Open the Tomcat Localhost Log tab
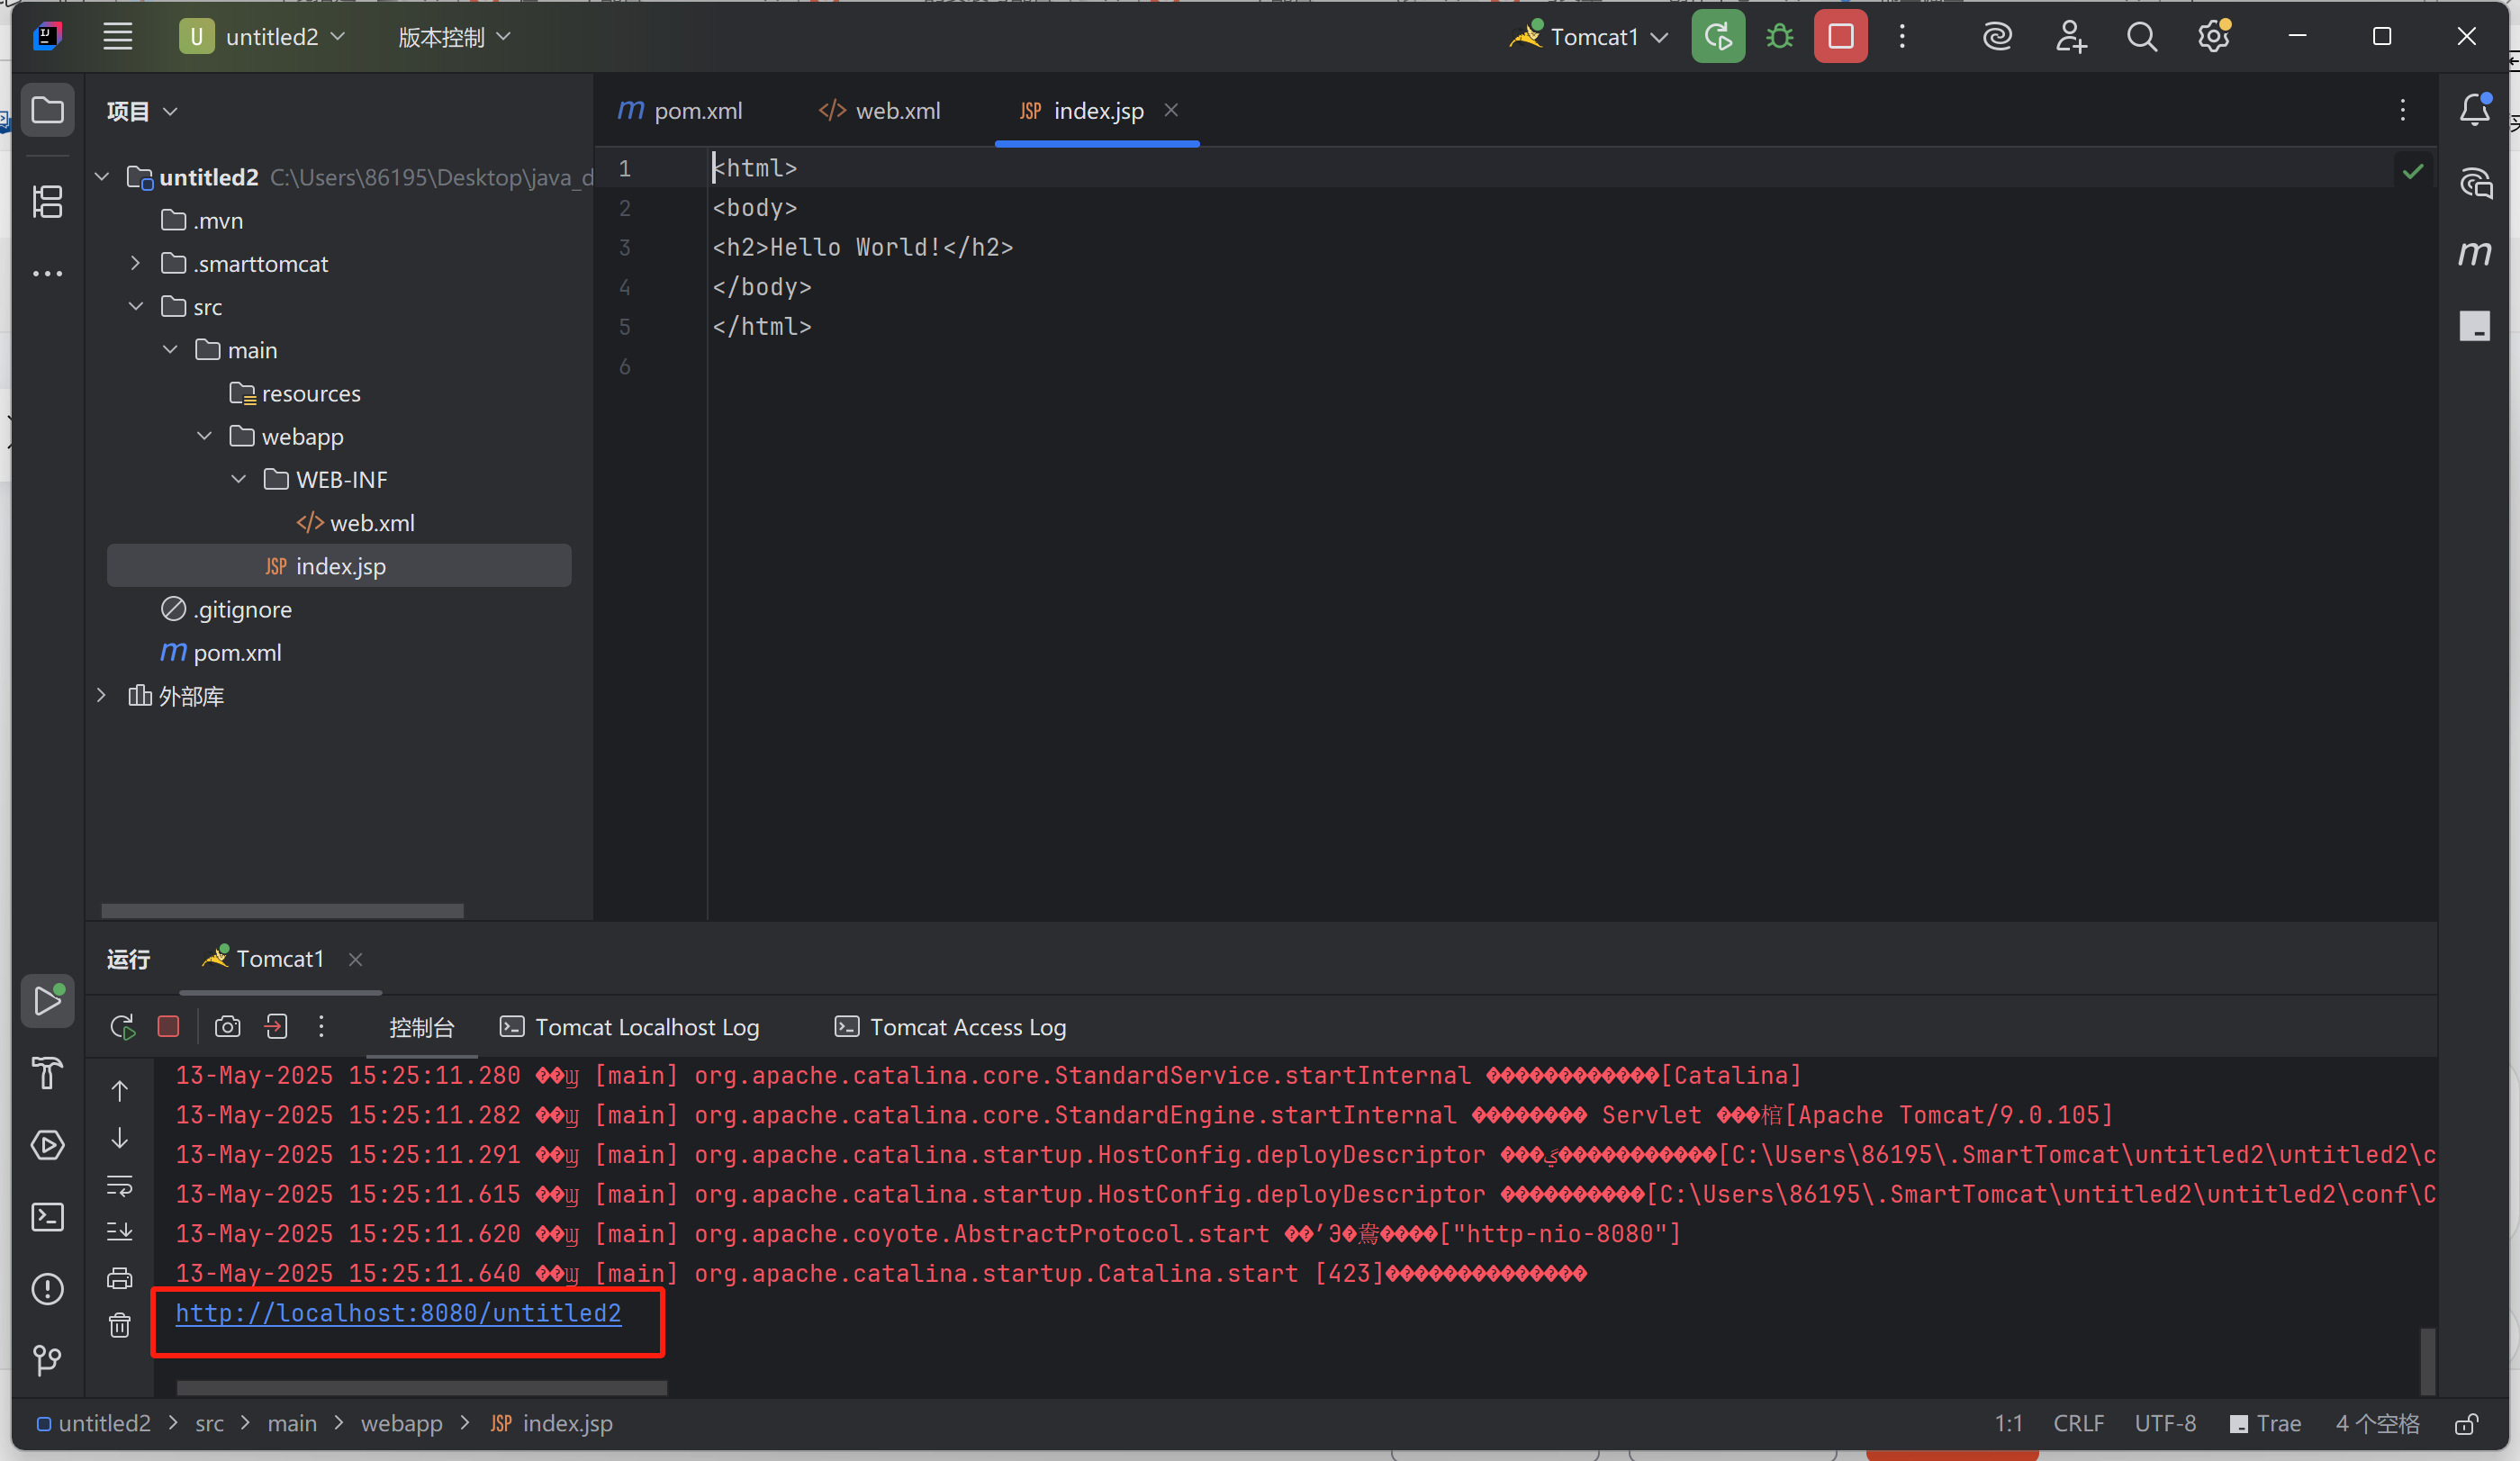Image resolution: width=2520 pixels, height=1461 pixels. click(x=630, y=1027)
